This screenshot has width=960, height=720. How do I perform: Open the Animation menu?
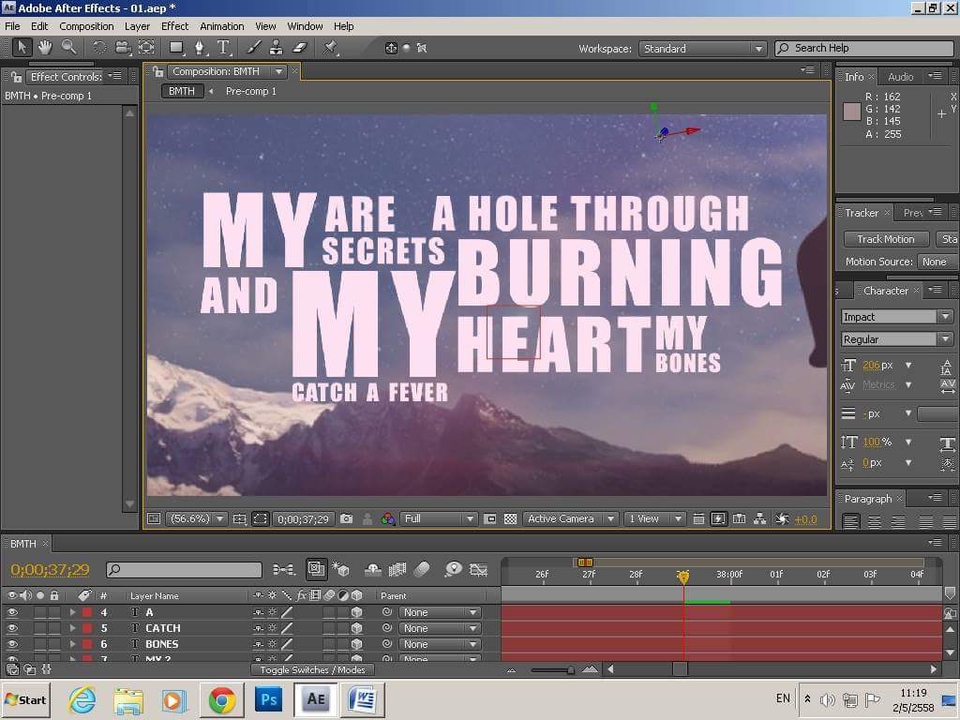(221, 26)
